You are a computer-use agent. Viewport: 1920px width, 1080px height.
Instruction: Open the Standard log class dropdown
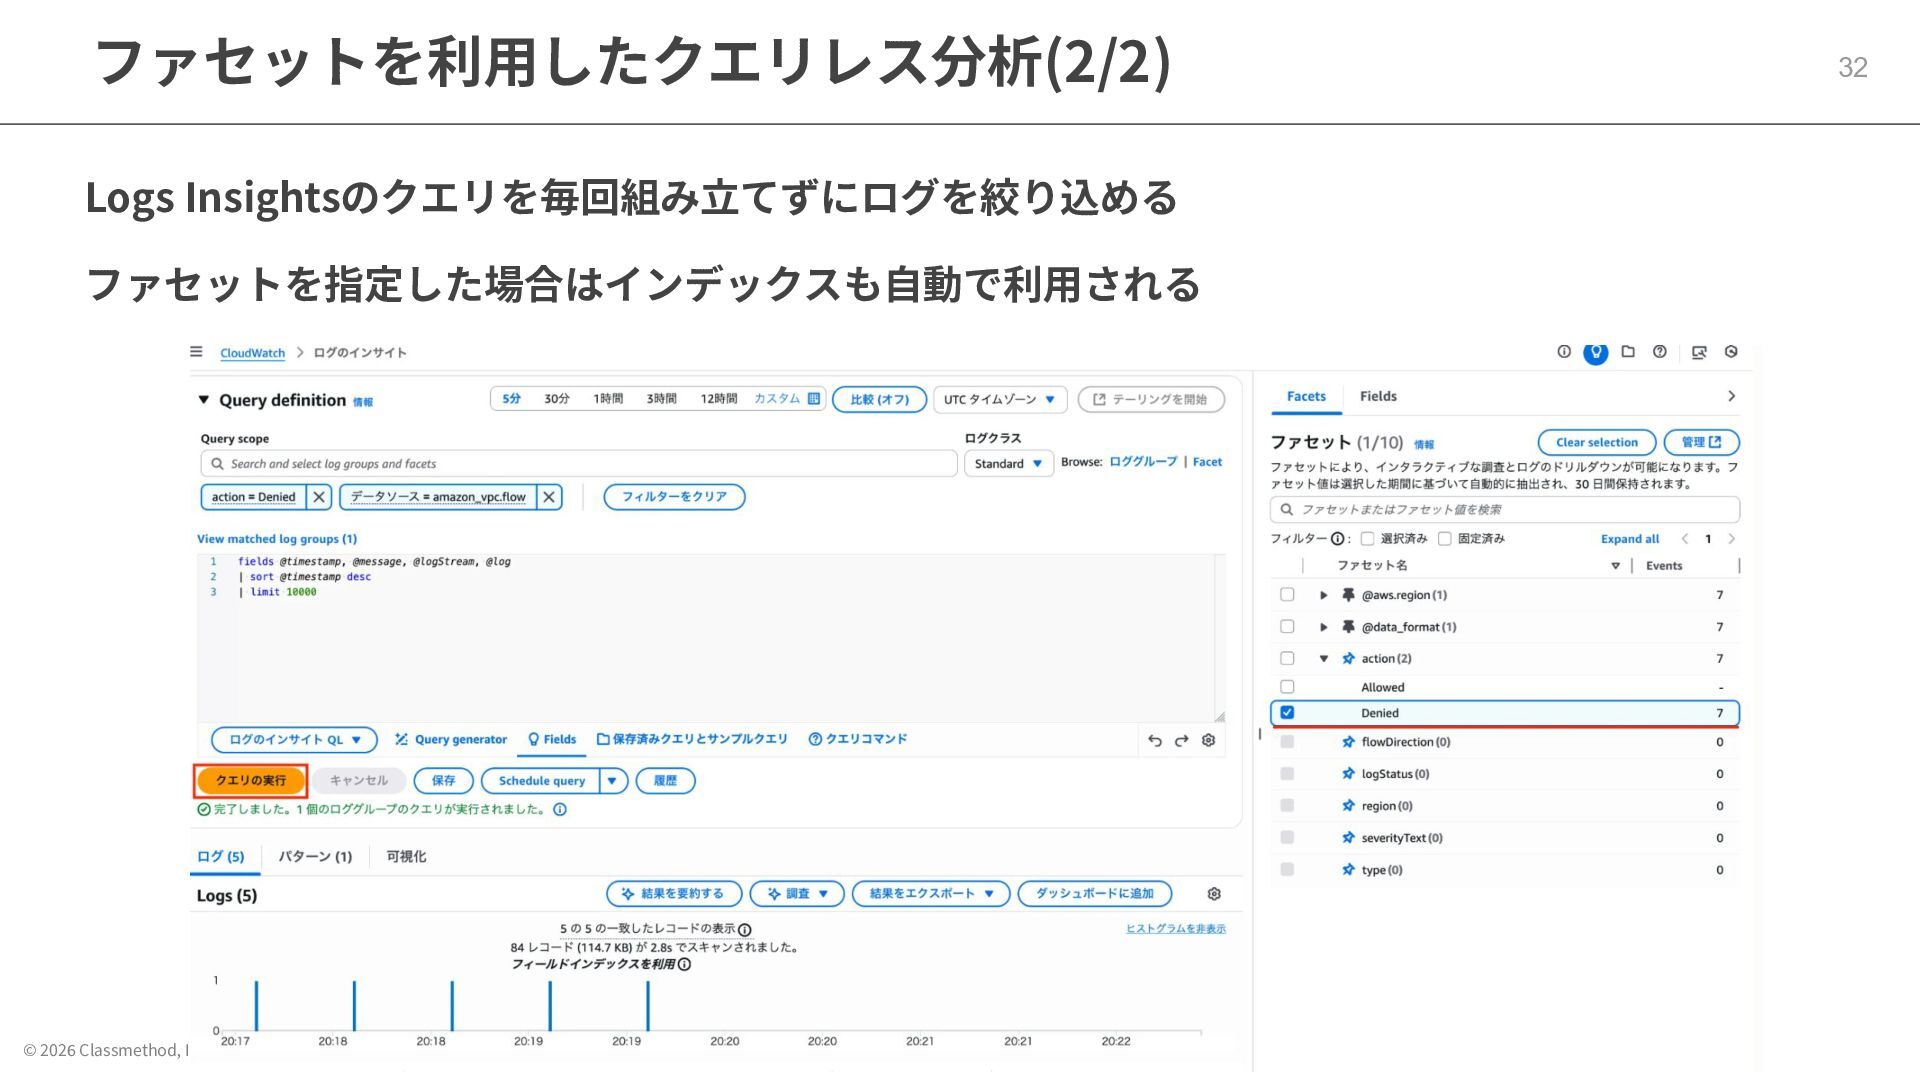click(1008, 464)
